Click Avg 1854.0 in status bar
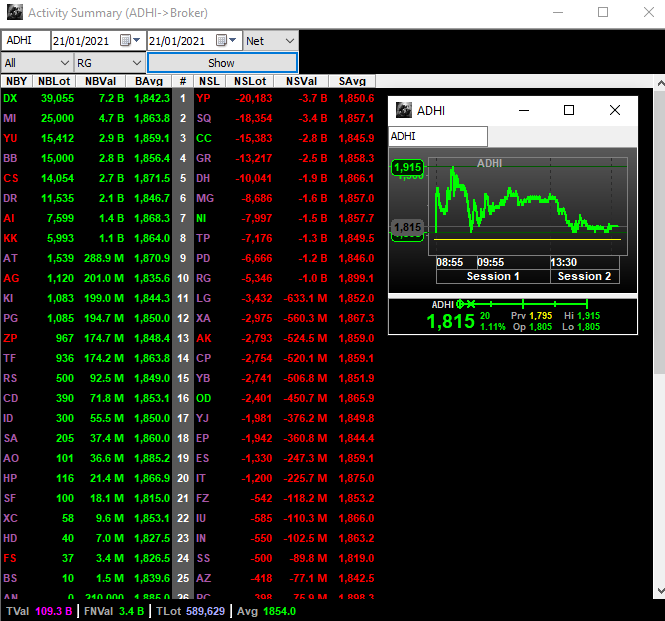The image size is (665, 621). click(x=266, y=611)
